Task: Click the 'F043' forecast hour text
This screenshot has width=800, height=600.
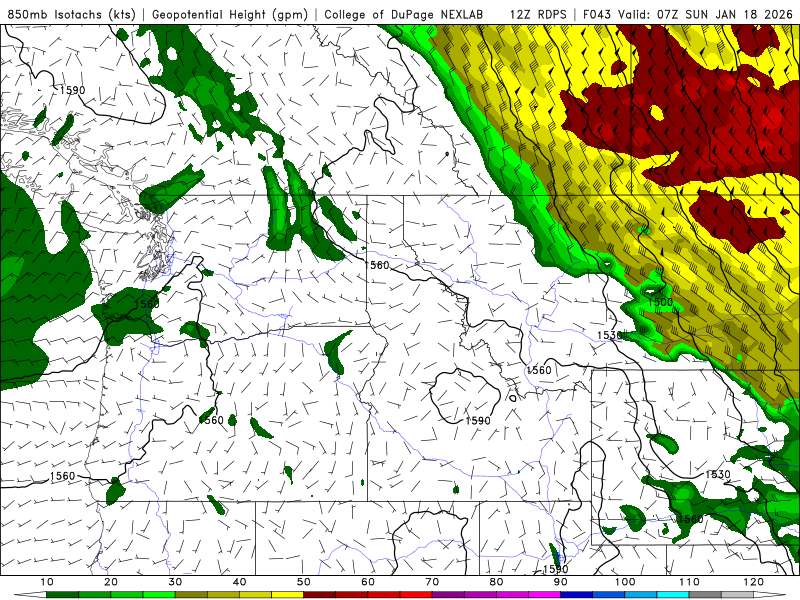Action: pos(597,14)
